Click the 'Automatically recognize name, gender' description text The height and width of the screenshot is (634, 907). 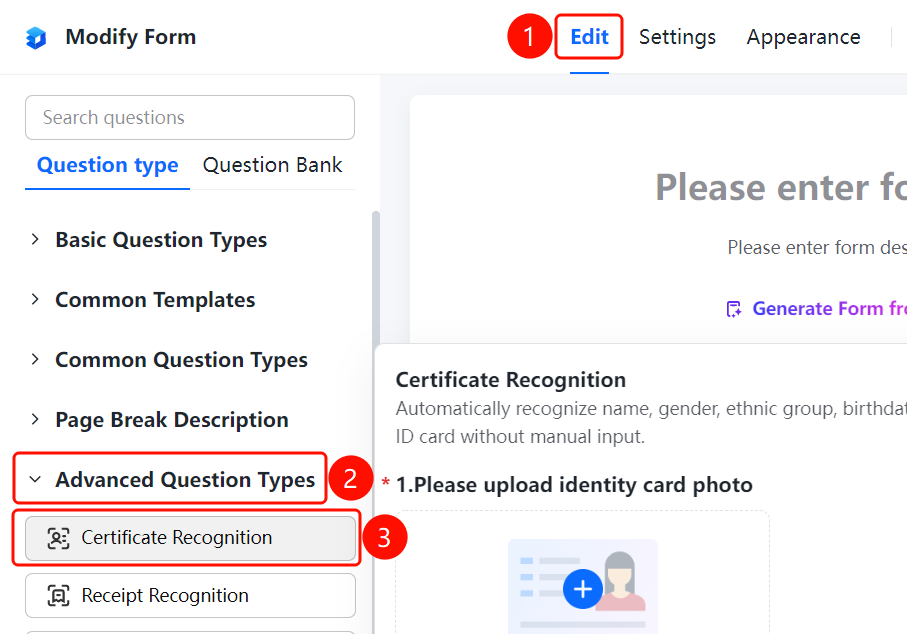tap(651, 422)
